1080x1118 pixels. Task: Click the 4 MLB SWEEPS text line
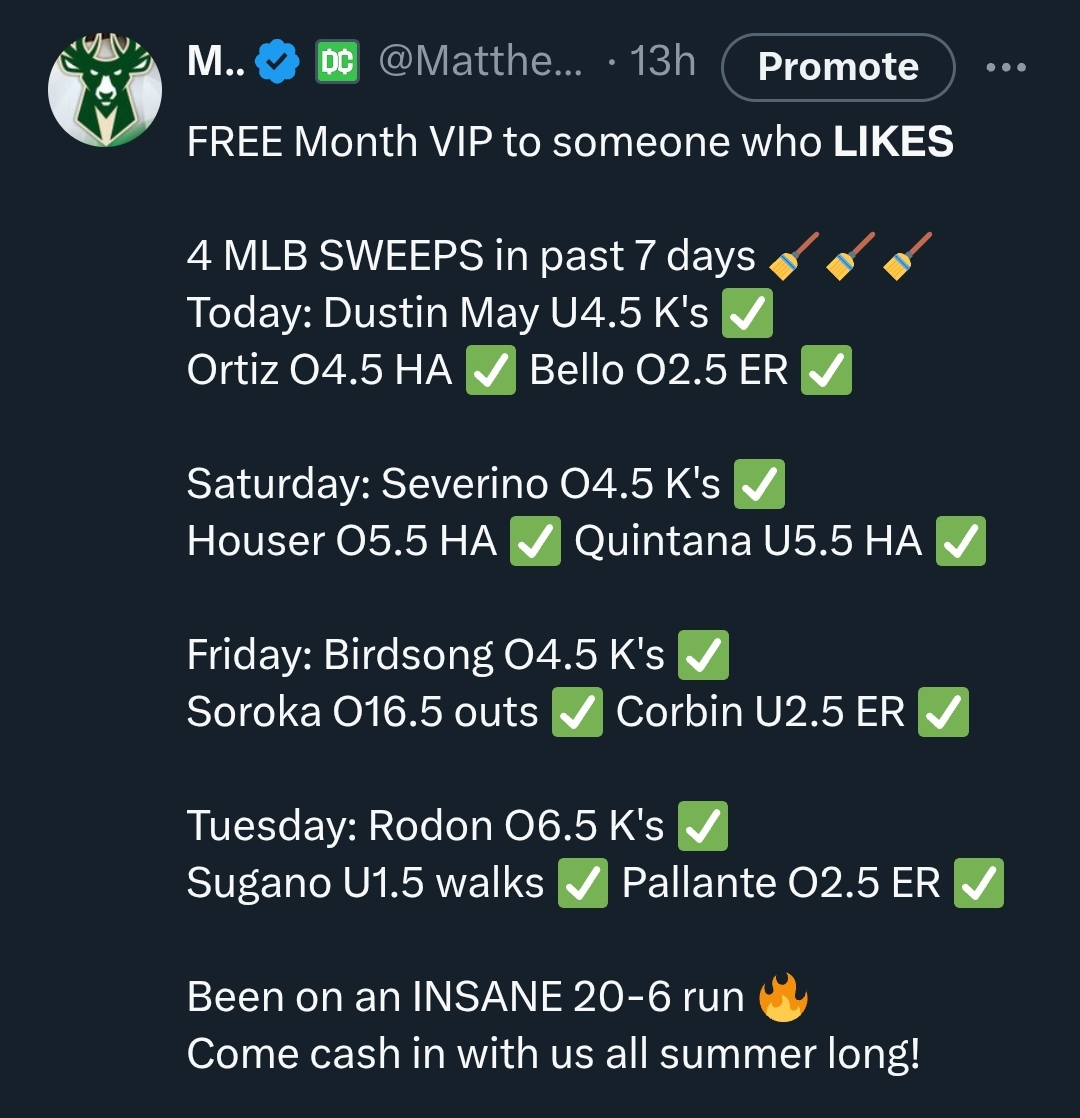pos(560,255)
